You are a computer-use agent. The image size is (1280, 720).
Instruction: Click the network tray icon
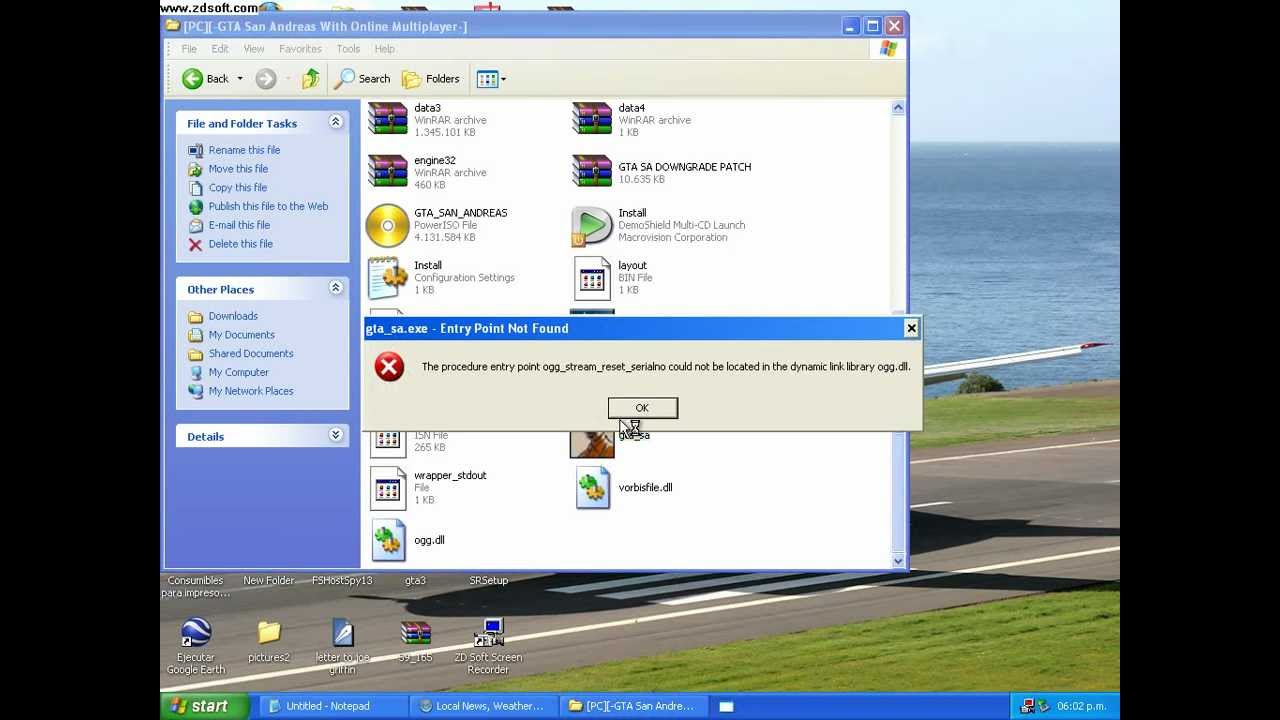(x=1028, y=706)
